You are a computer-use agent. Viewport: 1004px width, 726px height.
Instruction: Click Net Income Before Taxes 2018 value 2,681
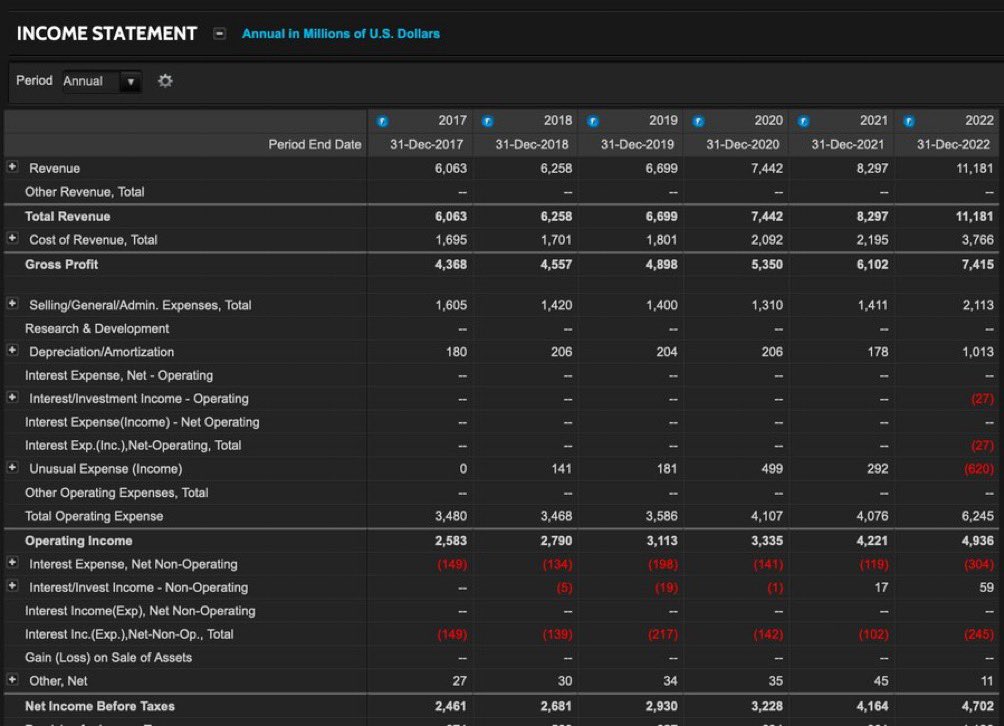pos(556,706)
